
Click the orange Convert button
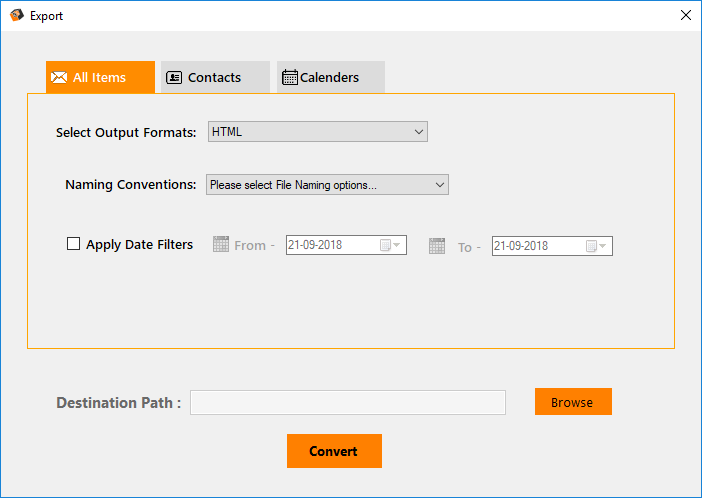point(334,451)
